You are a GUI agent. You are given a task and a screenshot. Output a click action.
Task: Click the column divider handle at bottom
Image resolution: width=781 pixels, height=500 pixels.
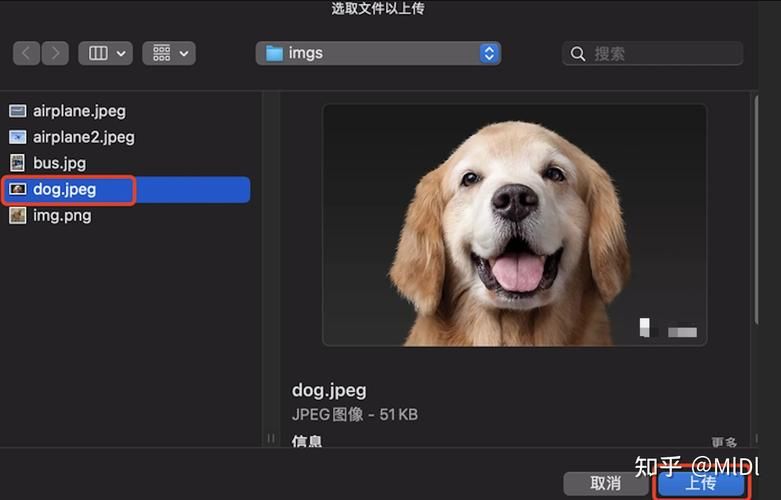pos(271,438)
